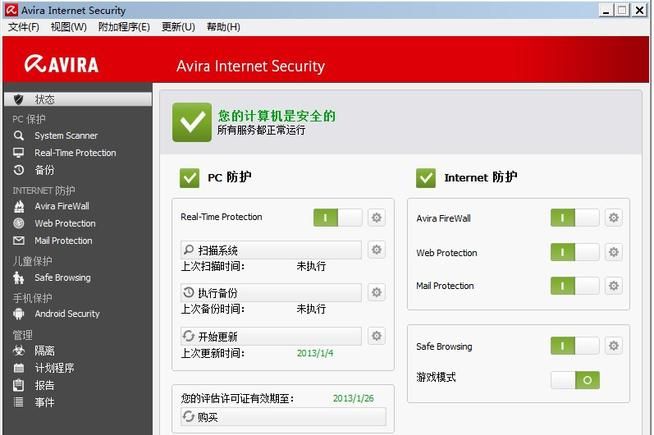
Task: Click the Real-Time Protection monitor icon
Action: pyautogui.click(x=18, y=153)
